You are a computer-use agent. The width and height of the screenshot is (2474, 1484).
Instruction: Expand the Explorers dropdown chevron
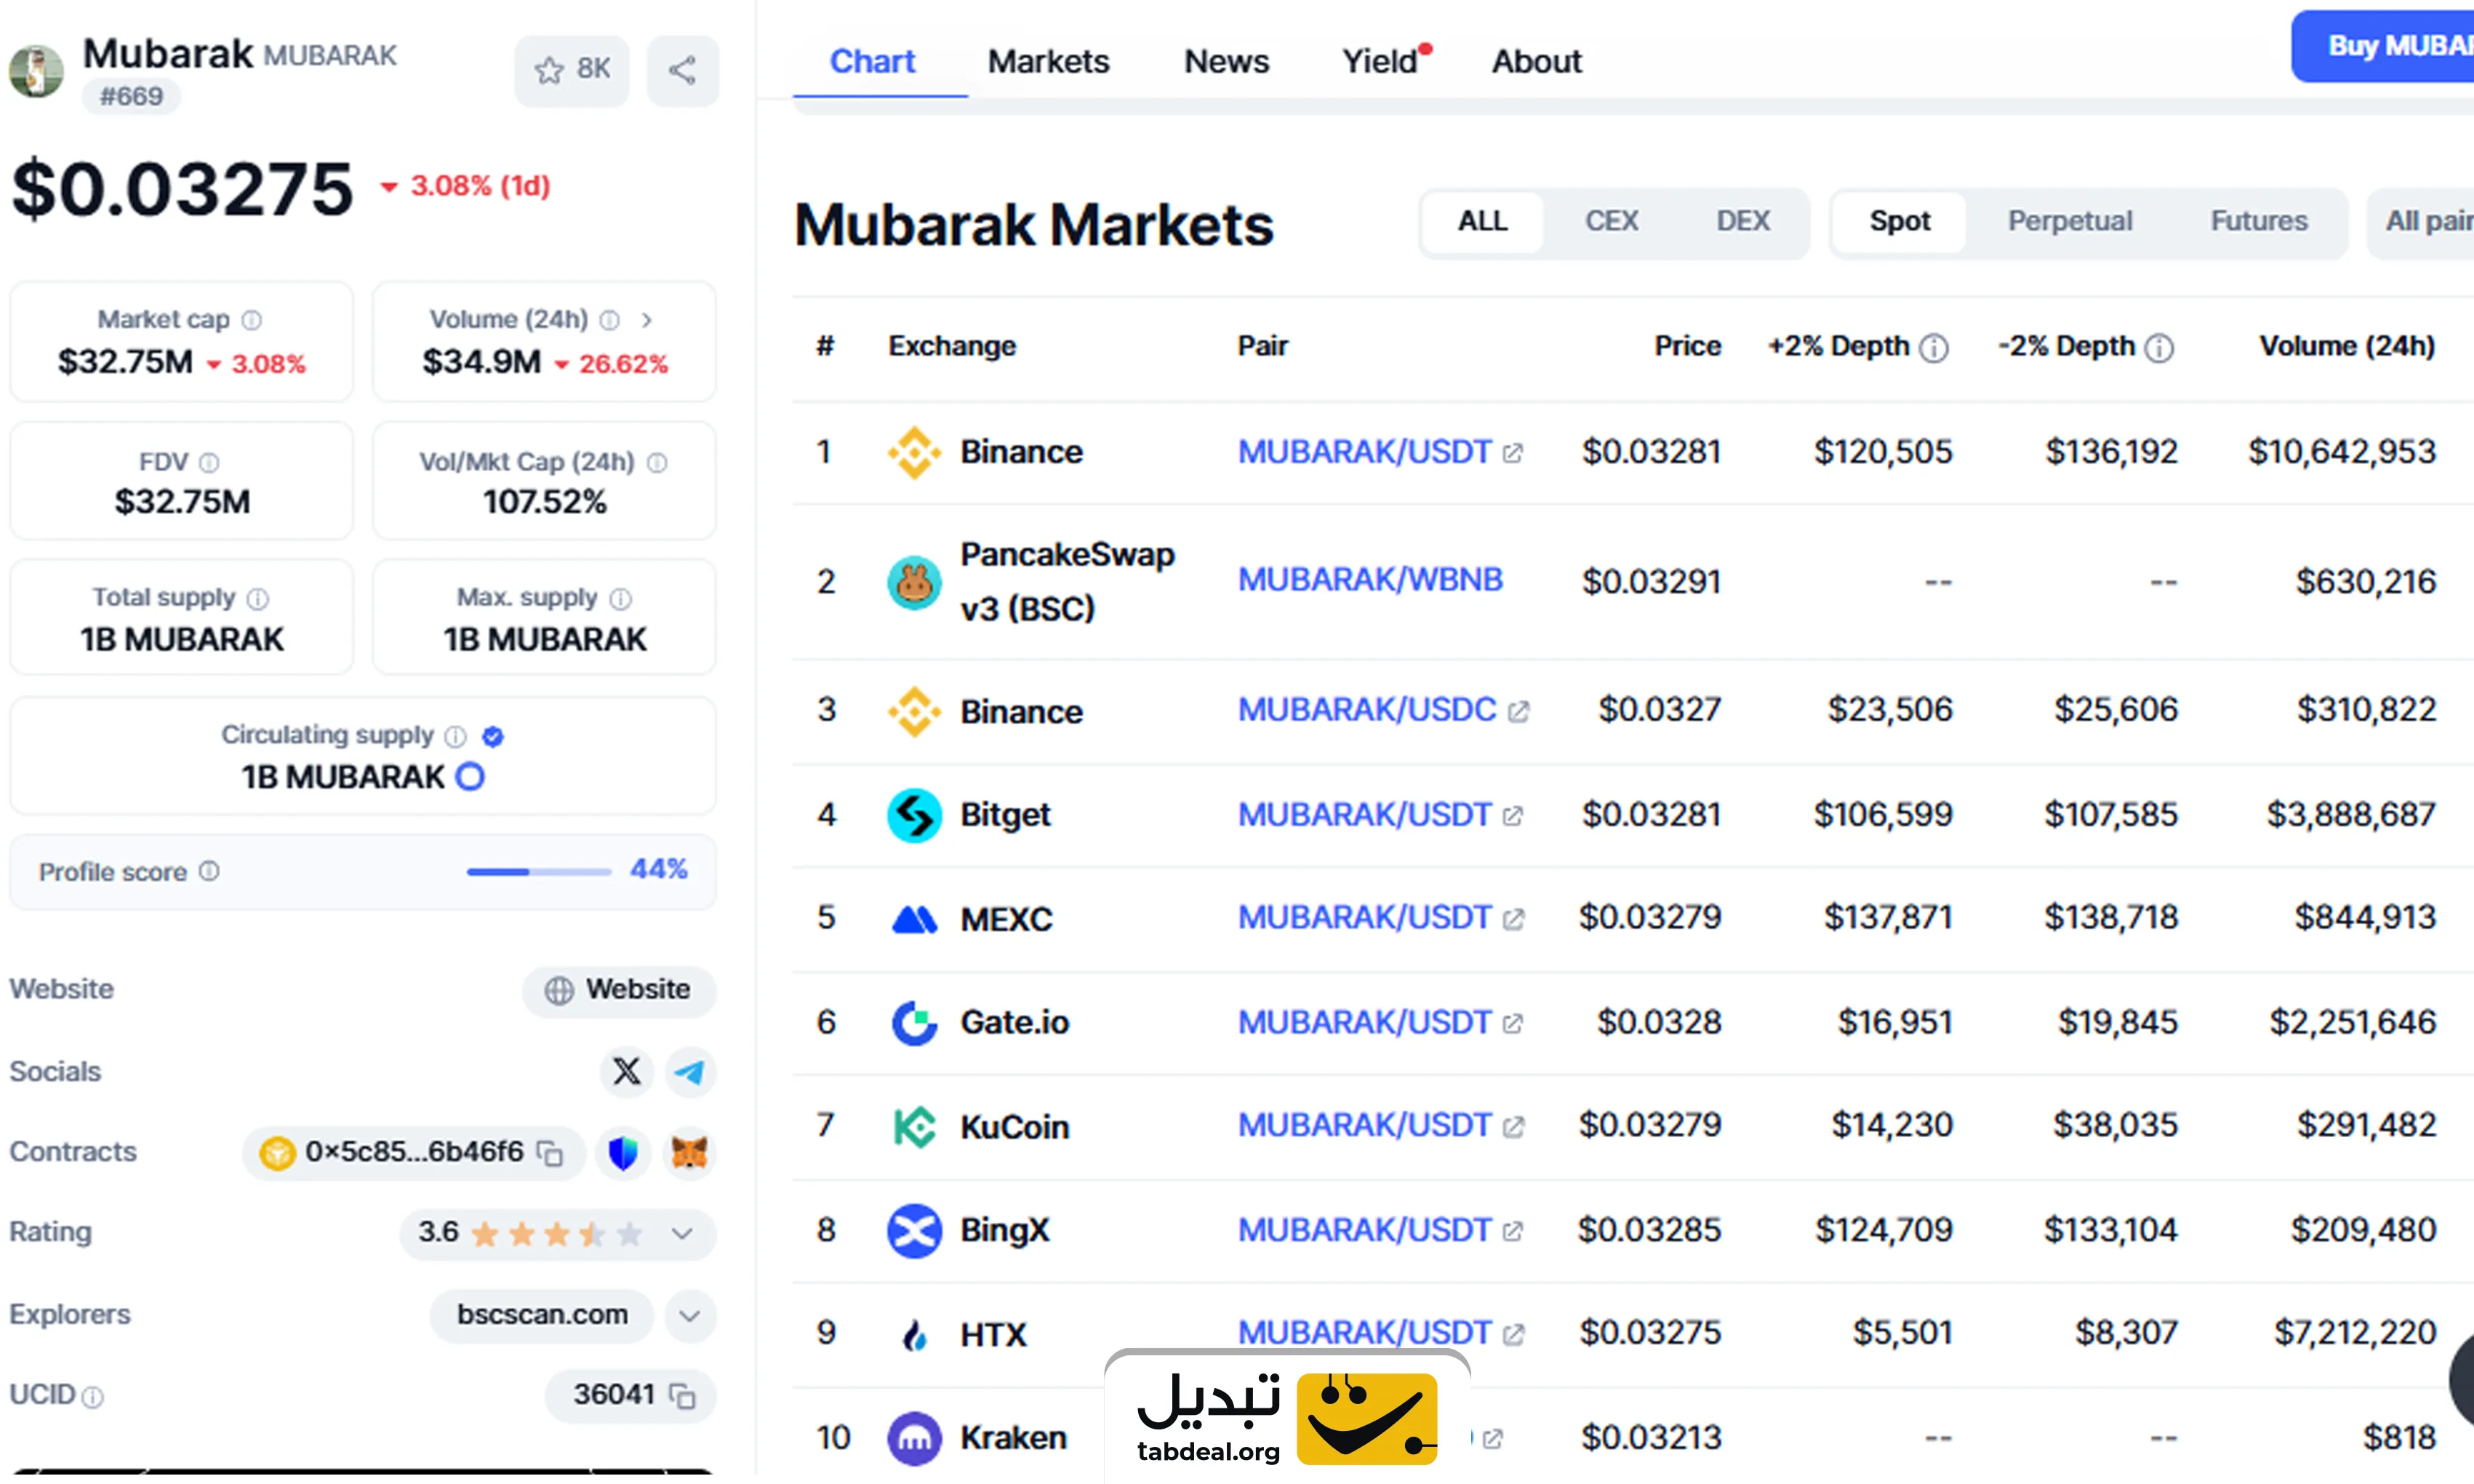(690, 1315)
